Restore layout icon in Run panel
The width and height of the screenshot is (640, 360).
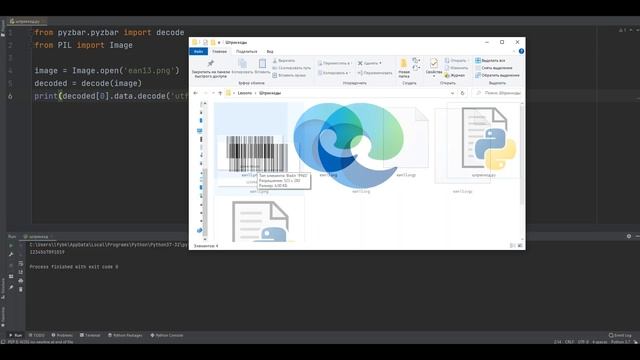[11, 276]
